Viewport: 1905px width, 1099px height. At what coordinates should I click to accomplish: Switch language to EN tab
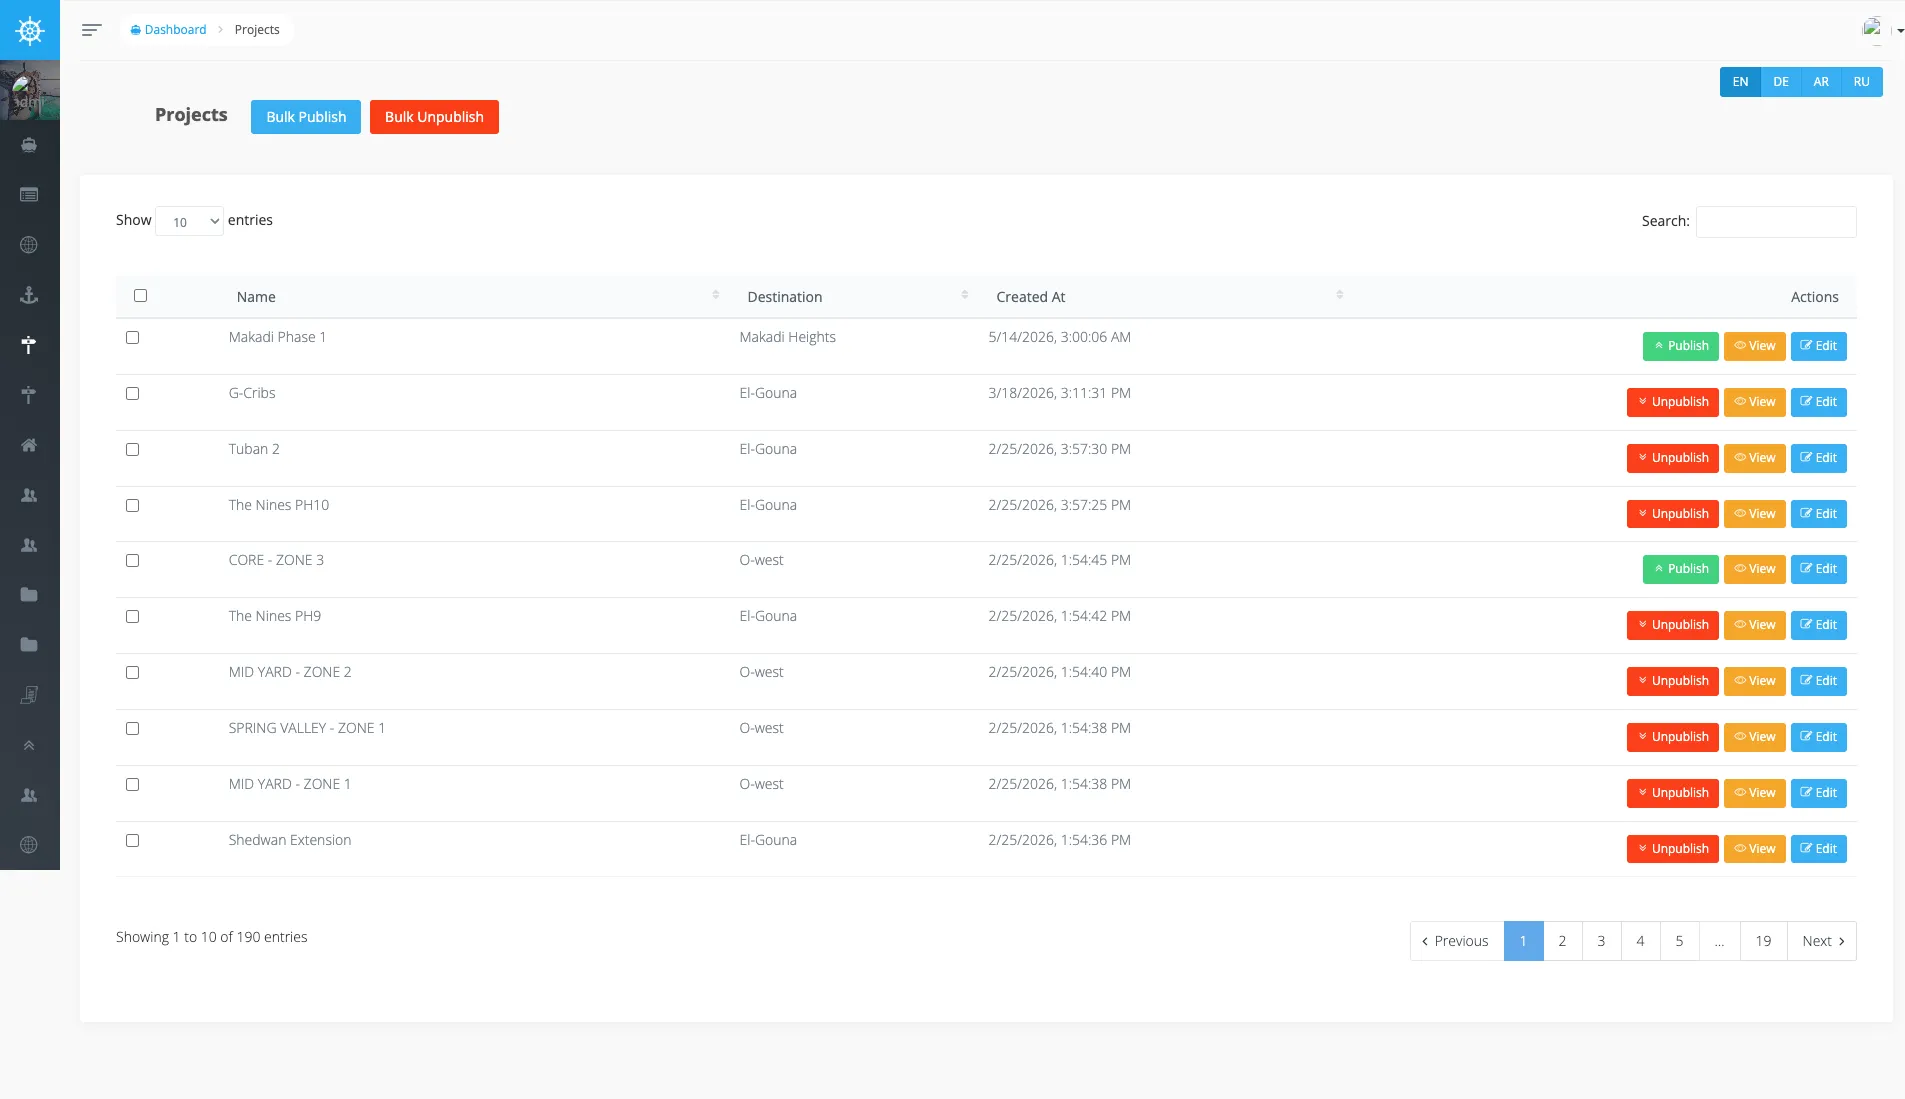[1740, 82]
